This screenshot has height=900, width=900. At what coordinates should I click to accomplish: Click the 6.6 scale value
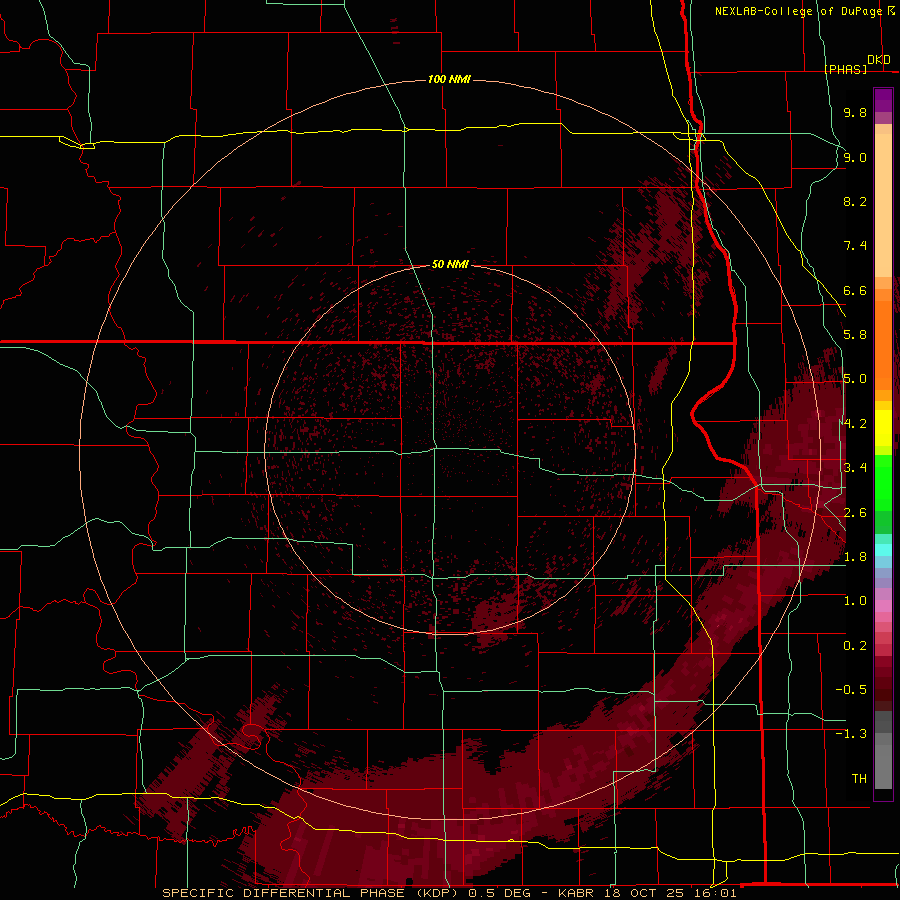(855, 290)
